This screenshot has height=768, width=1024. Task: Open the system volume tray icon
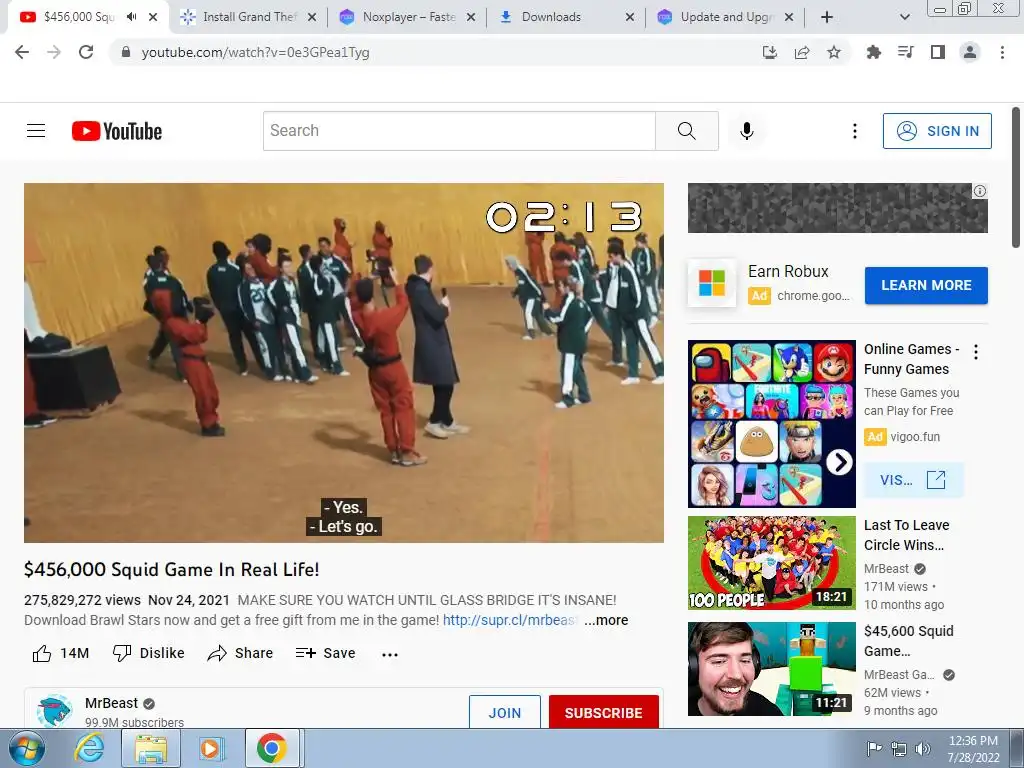[x=923, y=749]
